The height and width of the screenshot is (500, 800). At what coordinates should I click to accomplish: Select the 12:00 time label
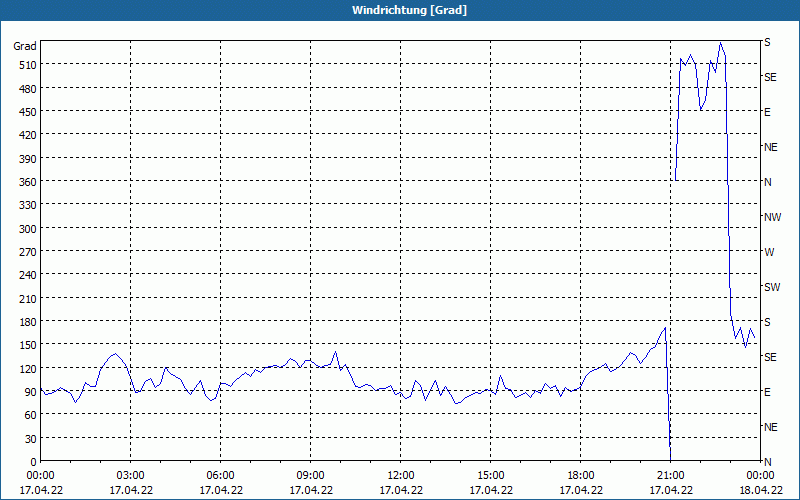tap(401, 476)
